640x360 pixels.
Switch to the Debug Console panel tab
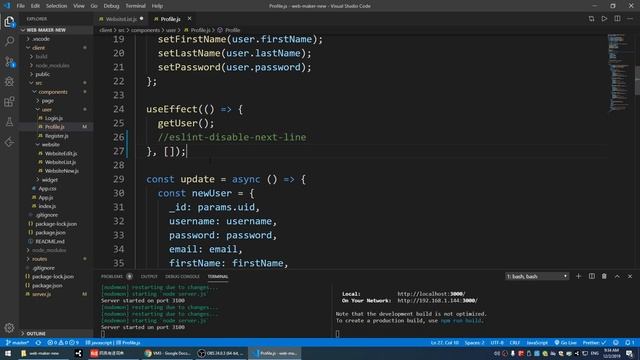(182, 276)
